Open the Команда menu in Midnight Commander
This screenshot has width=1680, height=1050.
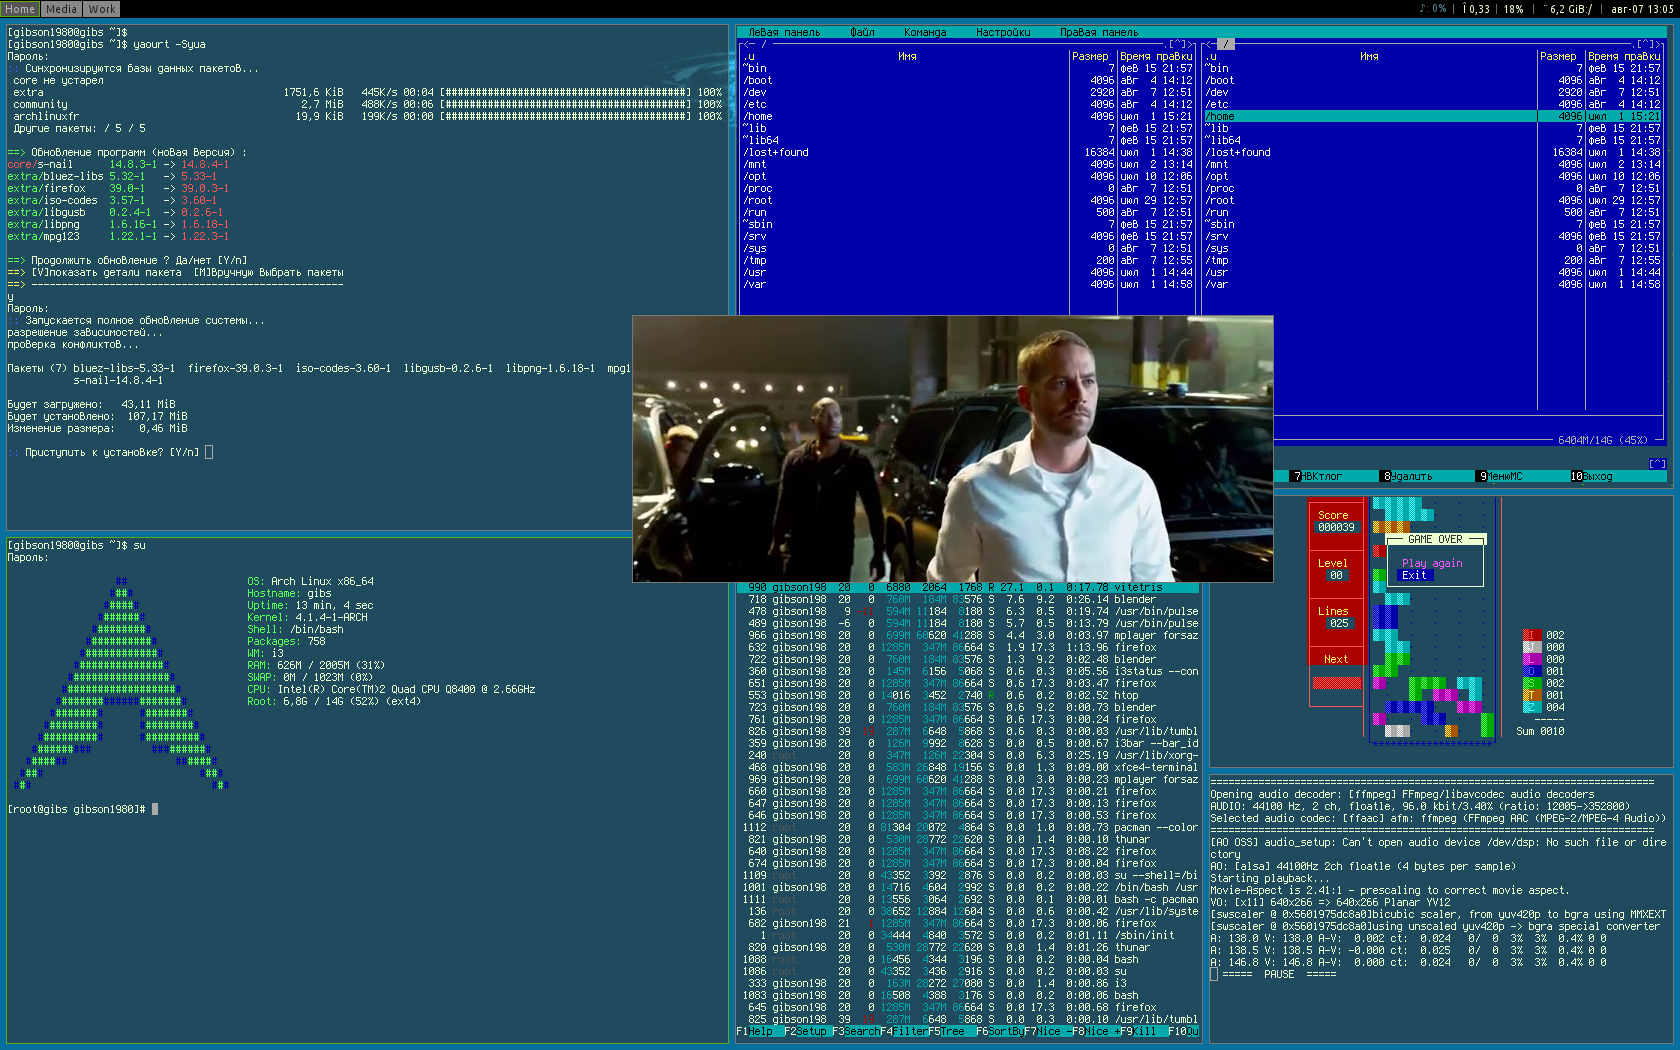[x=925, y=32]
